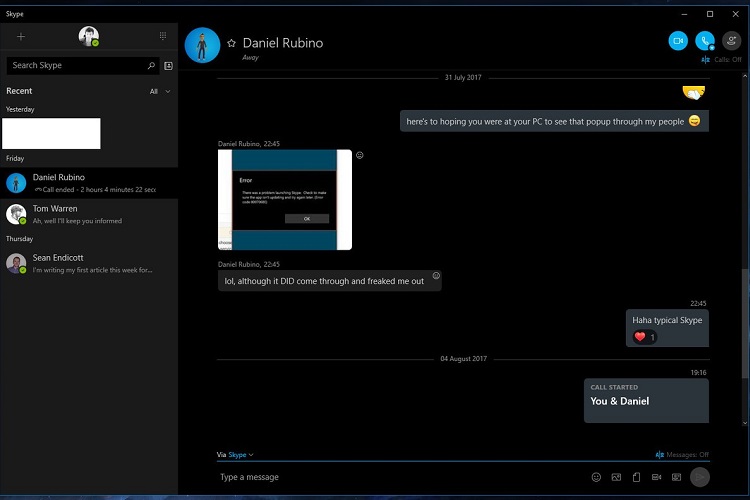Minimize the Skype window
The height and width of the screenshot is (500, 750).
[684, 14]
